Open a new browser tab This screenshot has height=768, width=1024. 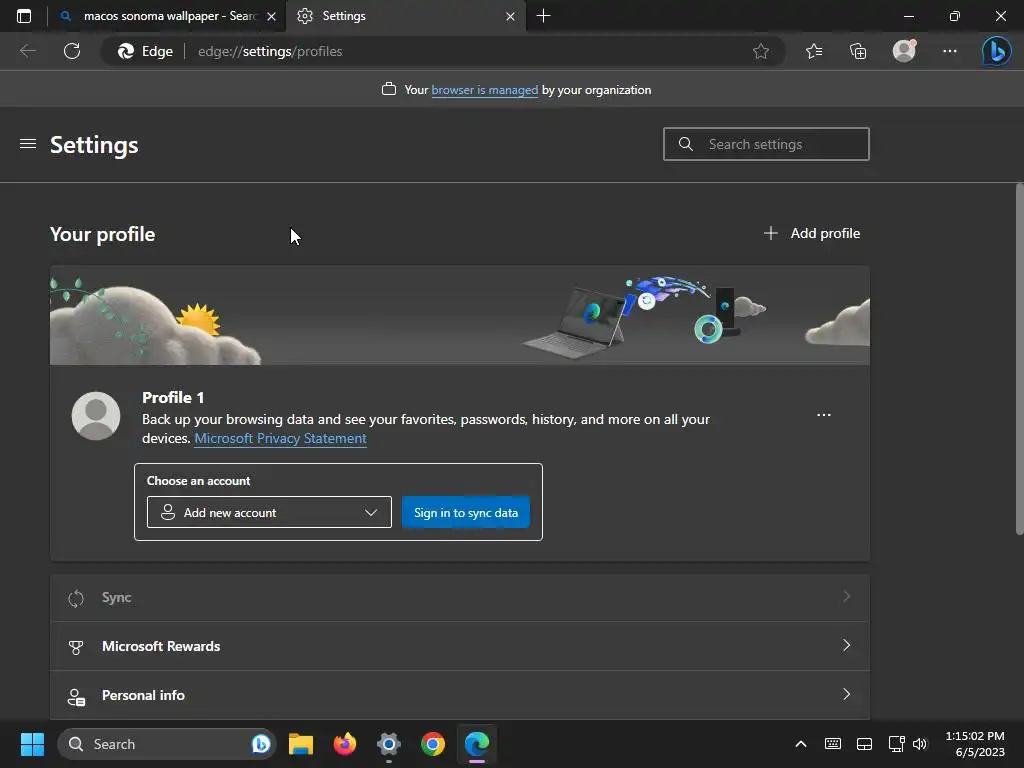click(x=543, y=16)
